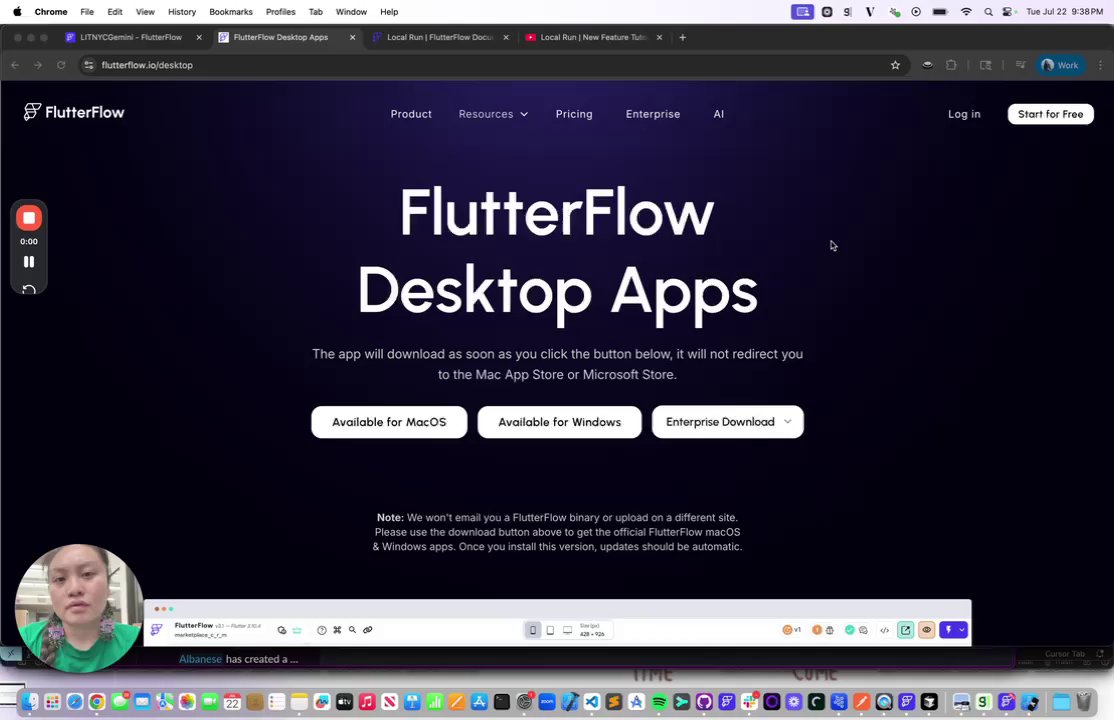Click the code view icon in app preview
This screenshot has width=1114, height=720.
[885, 630]
